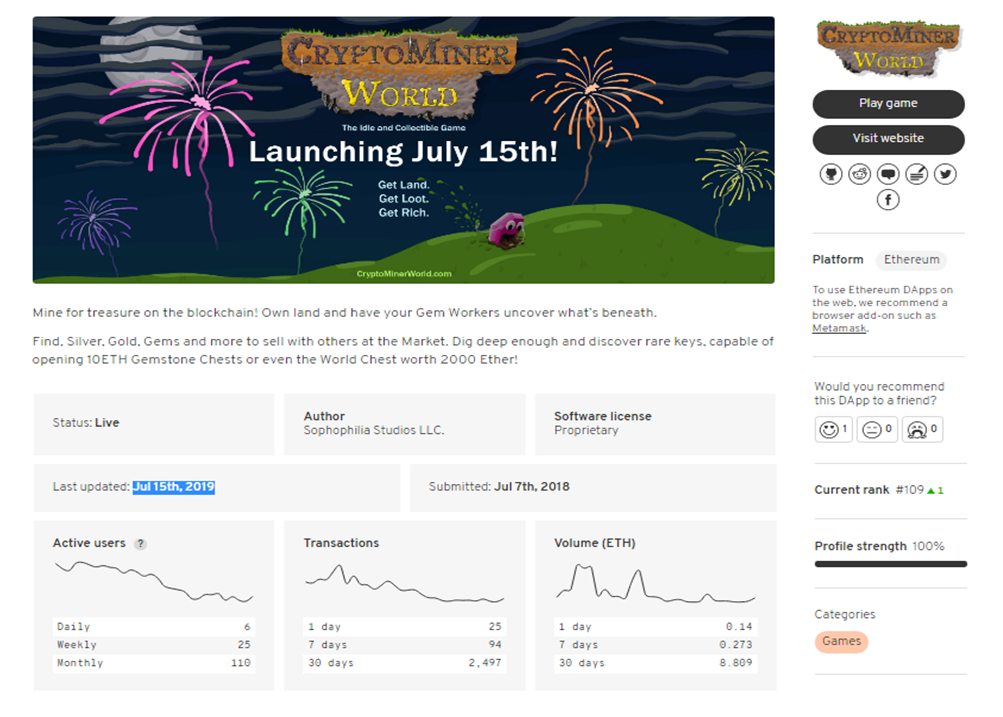Click 'Sophophilia Studios LLC.' author name

coord(374,430)
